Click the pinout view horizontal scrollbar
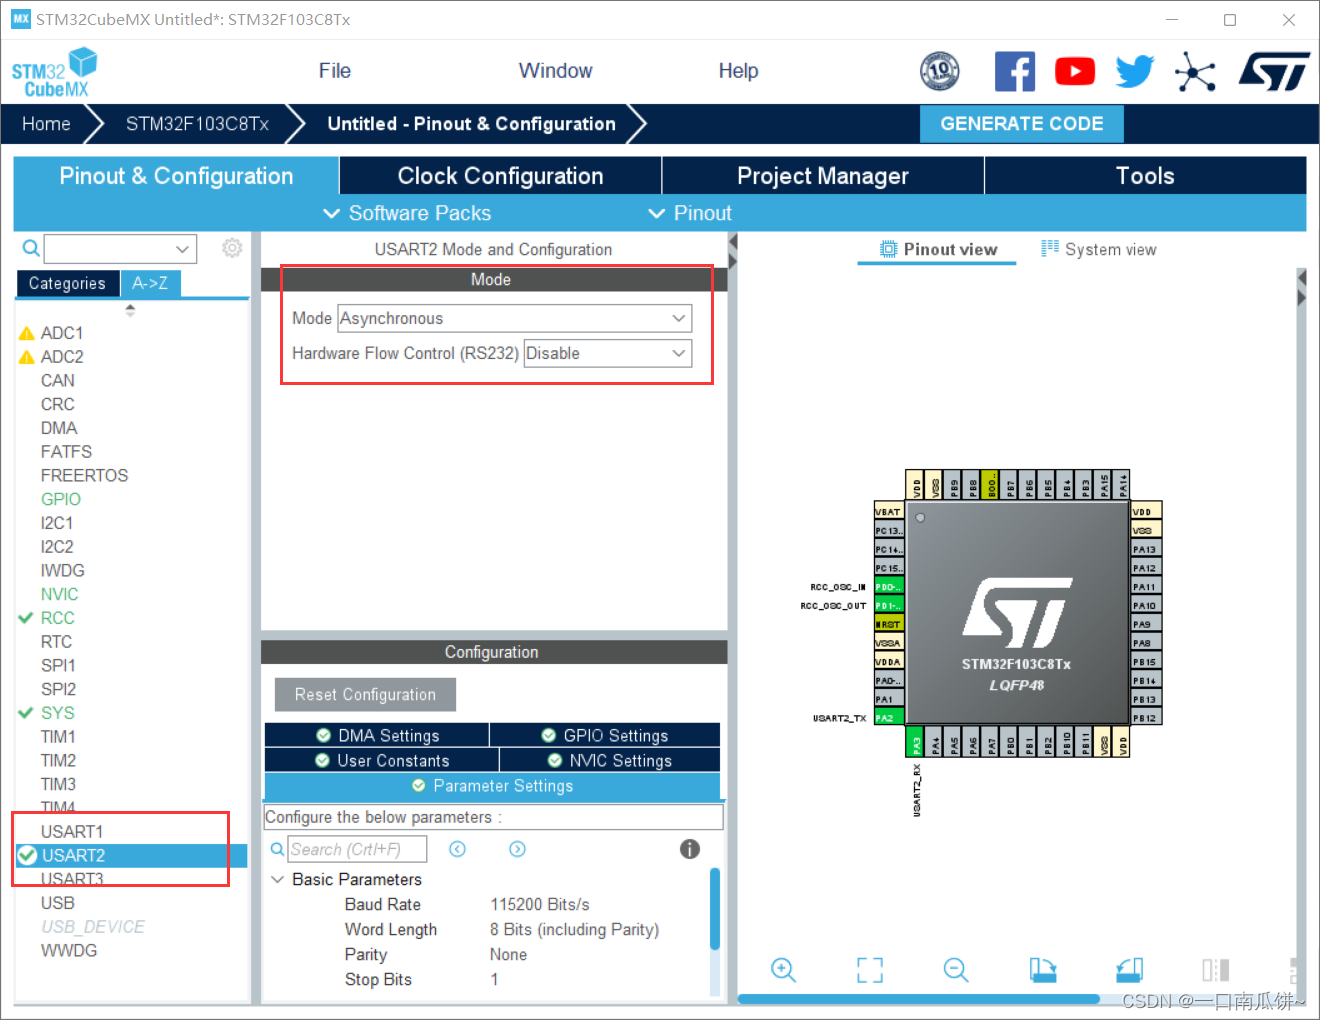Image resolution: width=1320 pixels, height=1020 pixels. (918, 998)
